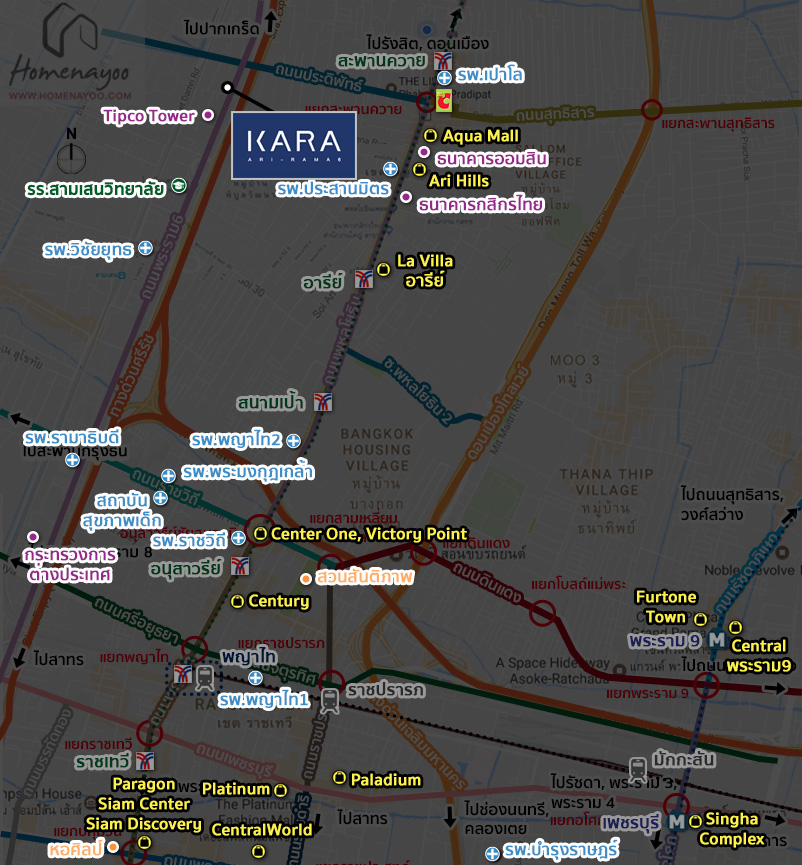Click the MRT M icon at เพชรบุรี
The image size is (802, 865).
pyautogui.click(x=677, y=821)
